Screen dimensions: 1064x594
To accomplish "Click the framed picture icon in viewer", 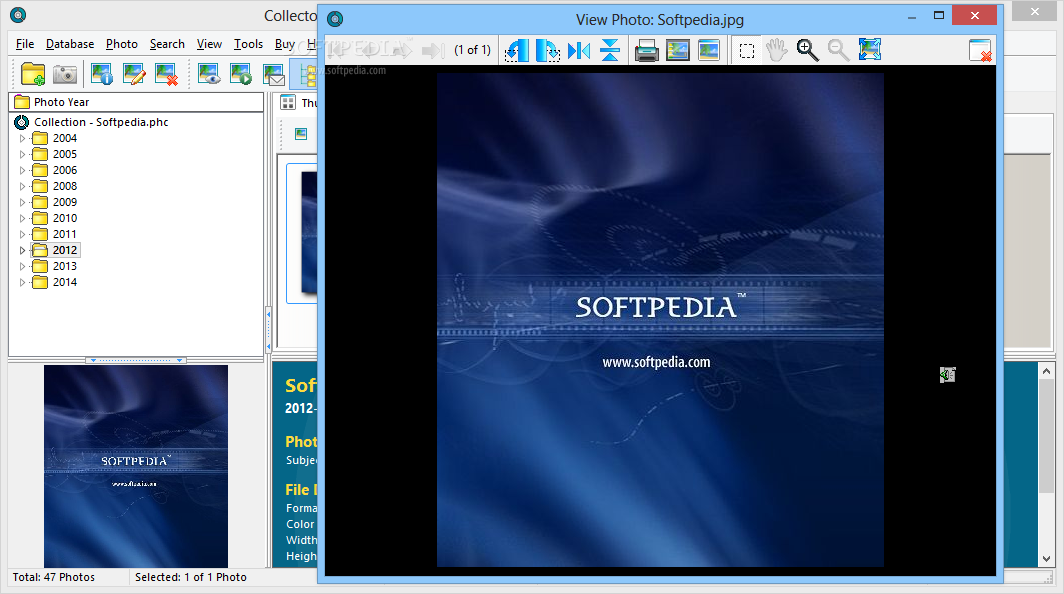I will pyautogui.click(x=678, y=50).
